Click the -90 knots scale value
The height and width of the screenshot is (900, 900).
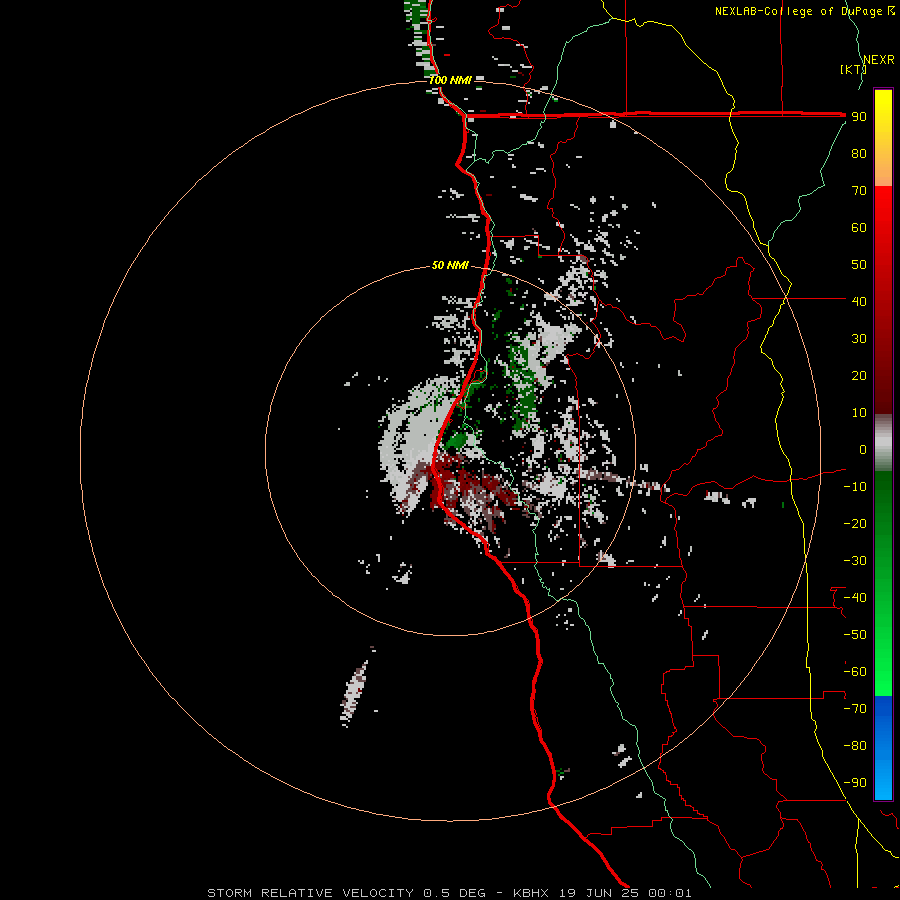pos(855,782)
